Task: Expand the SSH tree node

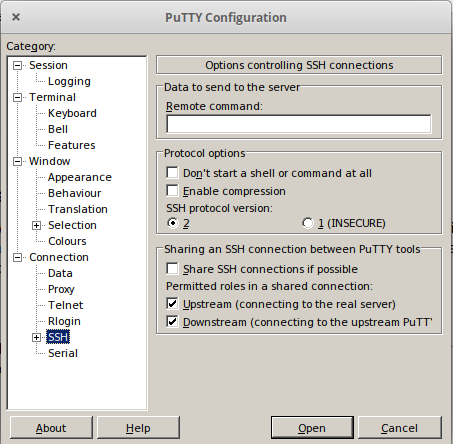Action: (36, 338)
